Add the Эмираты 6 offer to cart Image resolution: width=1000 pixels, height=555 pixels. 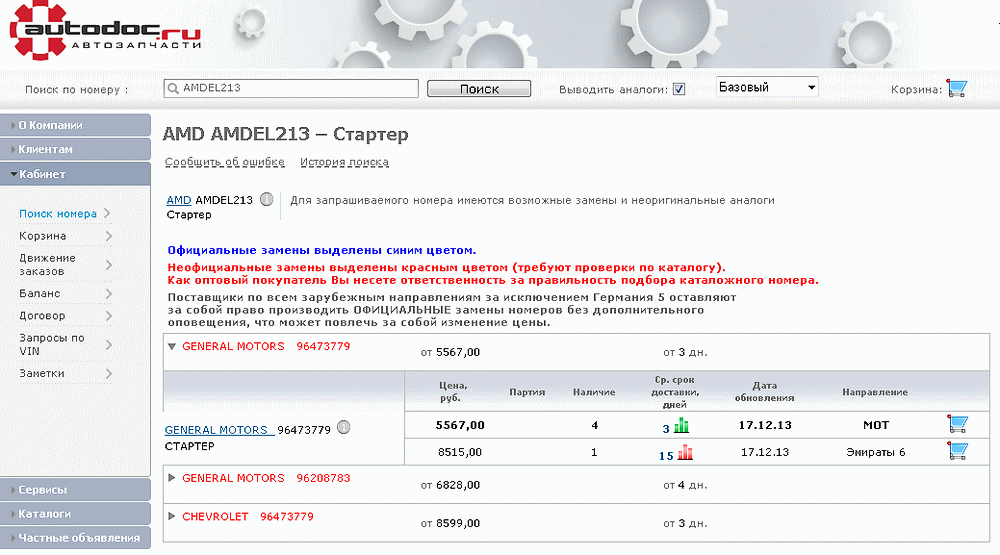(957, 451)
